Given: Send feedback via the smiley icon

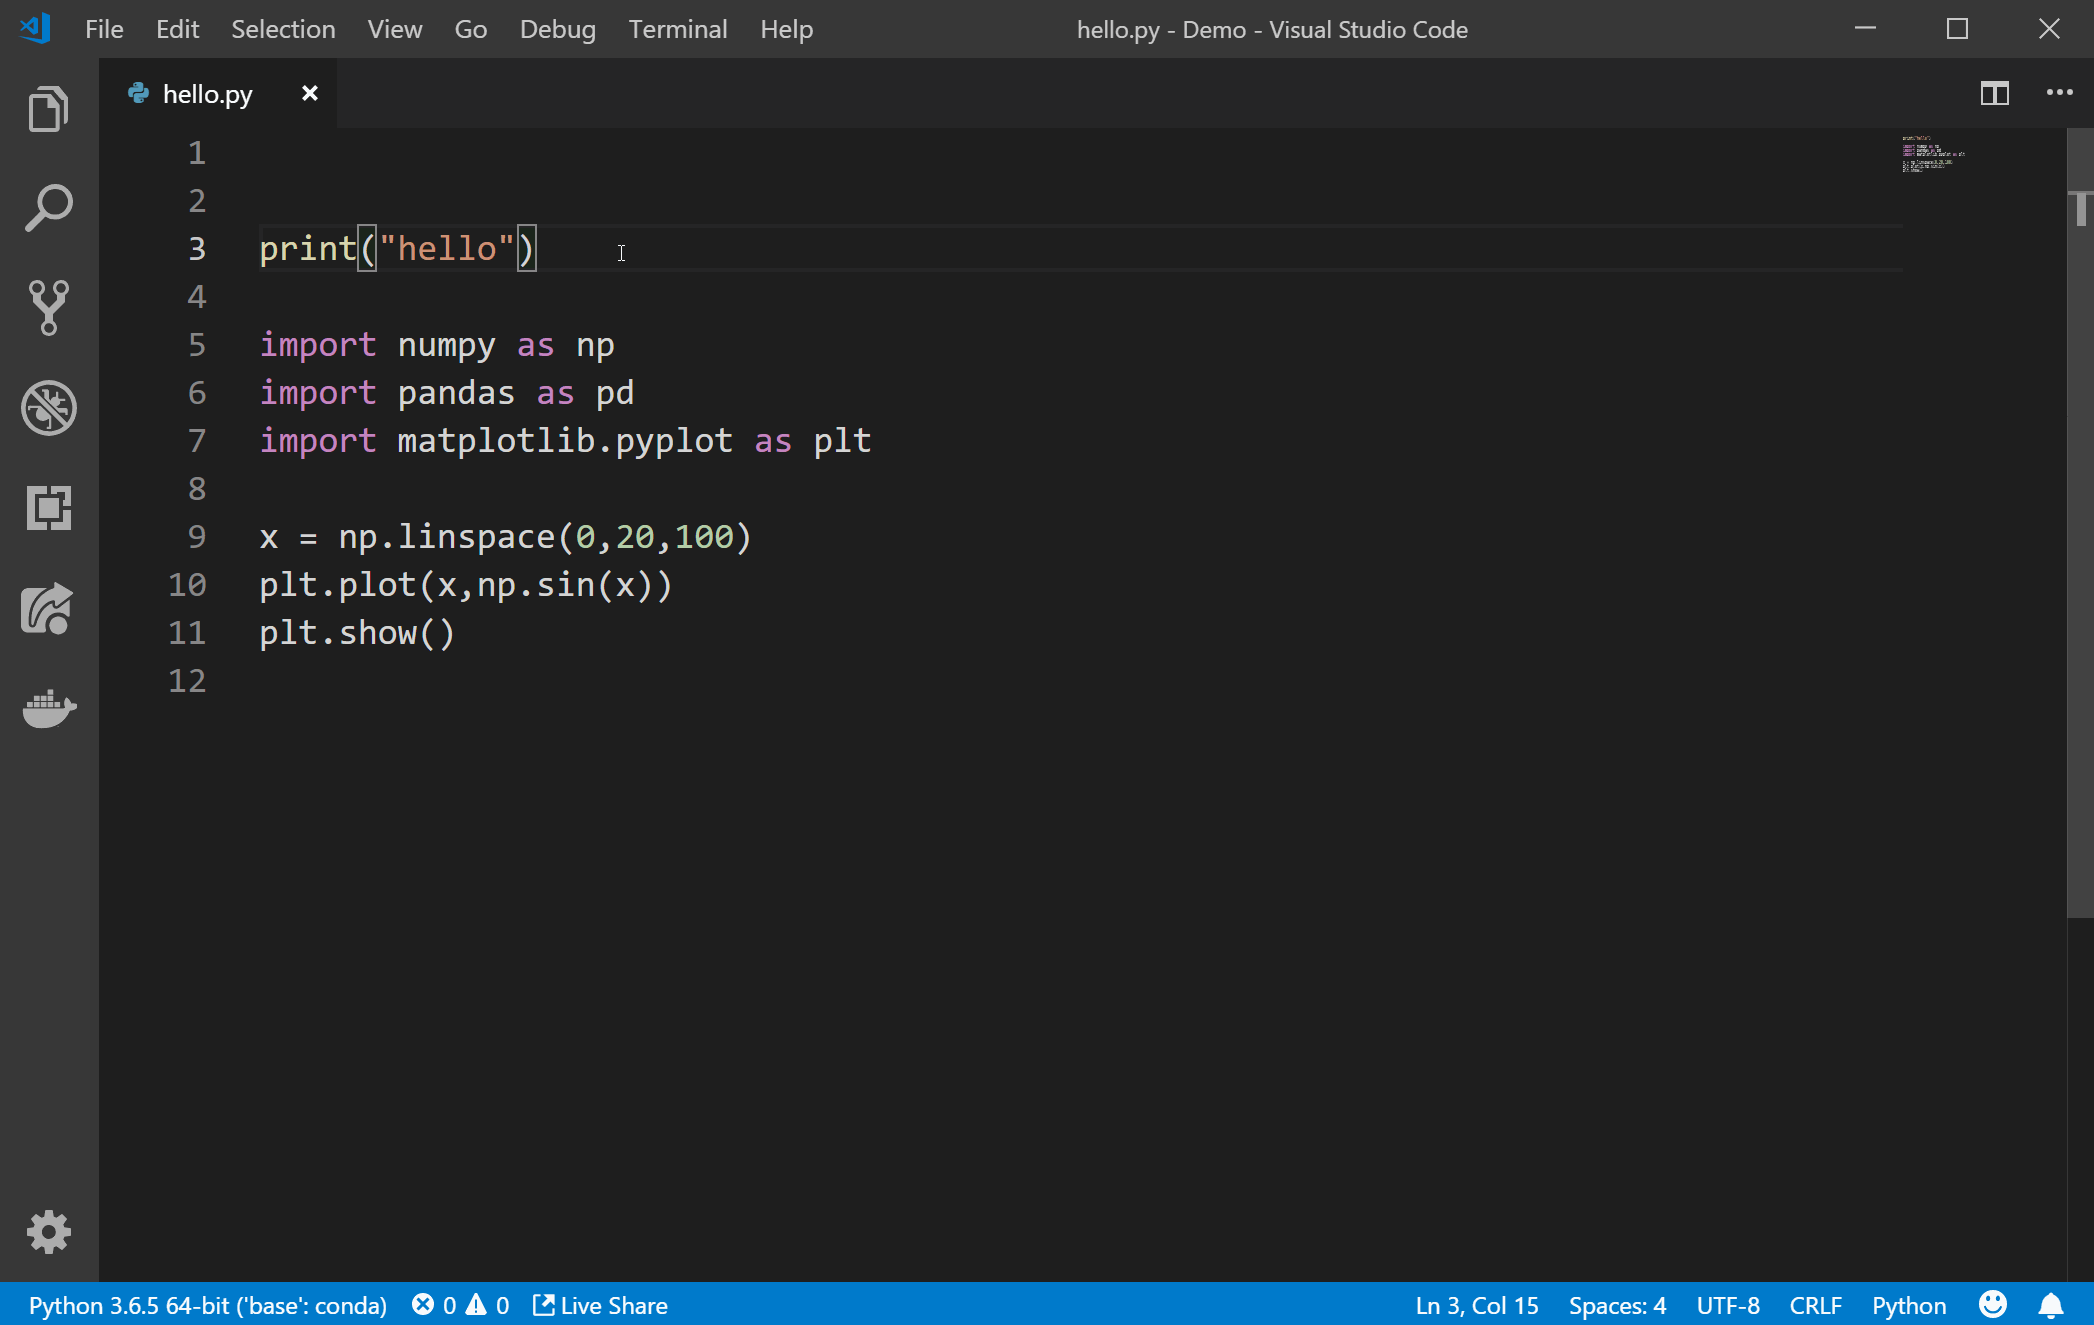Looking at the screenshot, I should pos(1992,1305).
